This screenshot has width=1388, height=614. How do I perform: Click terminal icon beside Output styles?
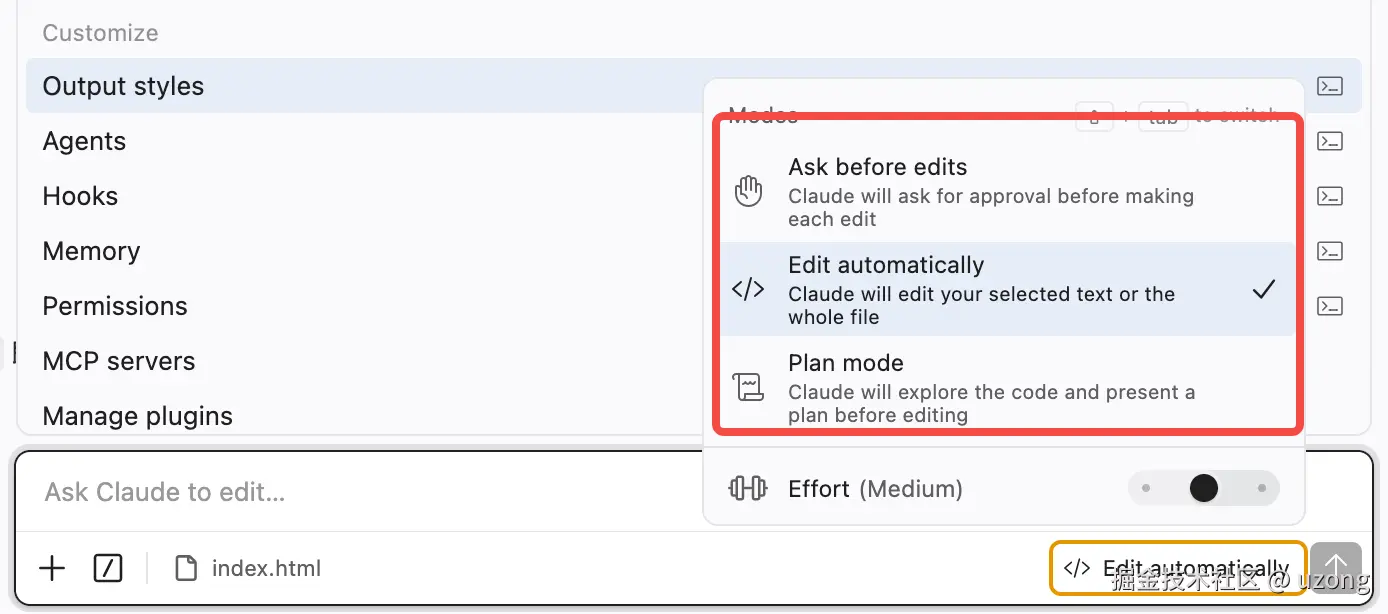[1329, 86]
